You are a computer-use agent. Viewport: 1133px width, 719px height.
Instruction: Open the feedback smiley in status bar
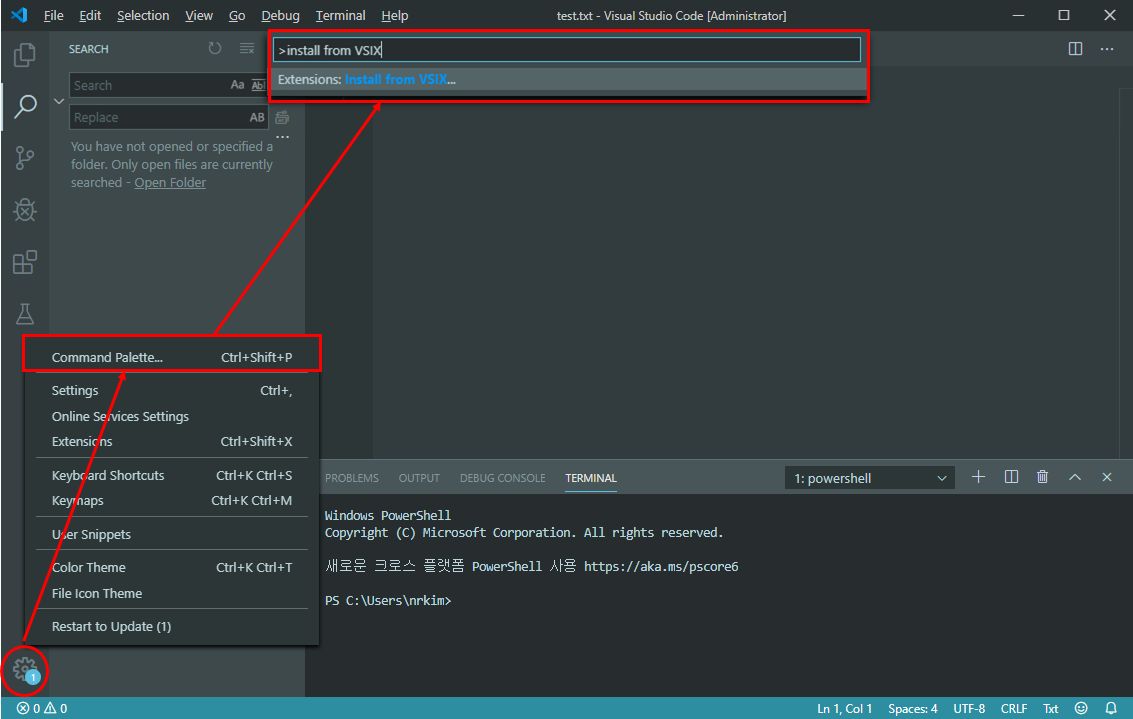pyautogui.click(x=1080, y=708)
